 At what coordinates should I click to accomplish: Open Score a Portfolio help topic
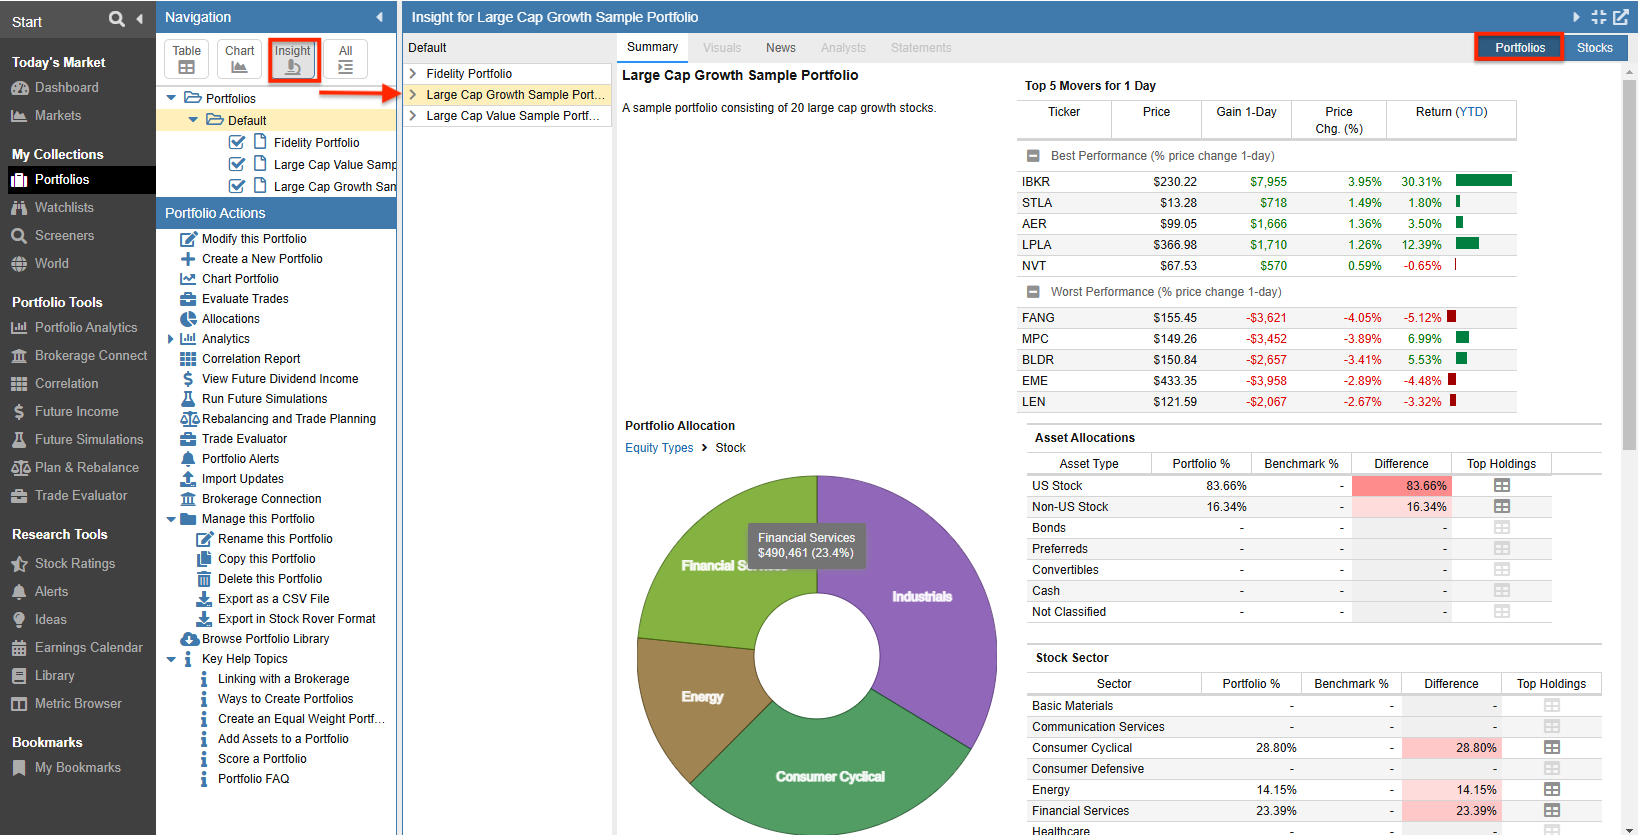[x=262, y=759]
